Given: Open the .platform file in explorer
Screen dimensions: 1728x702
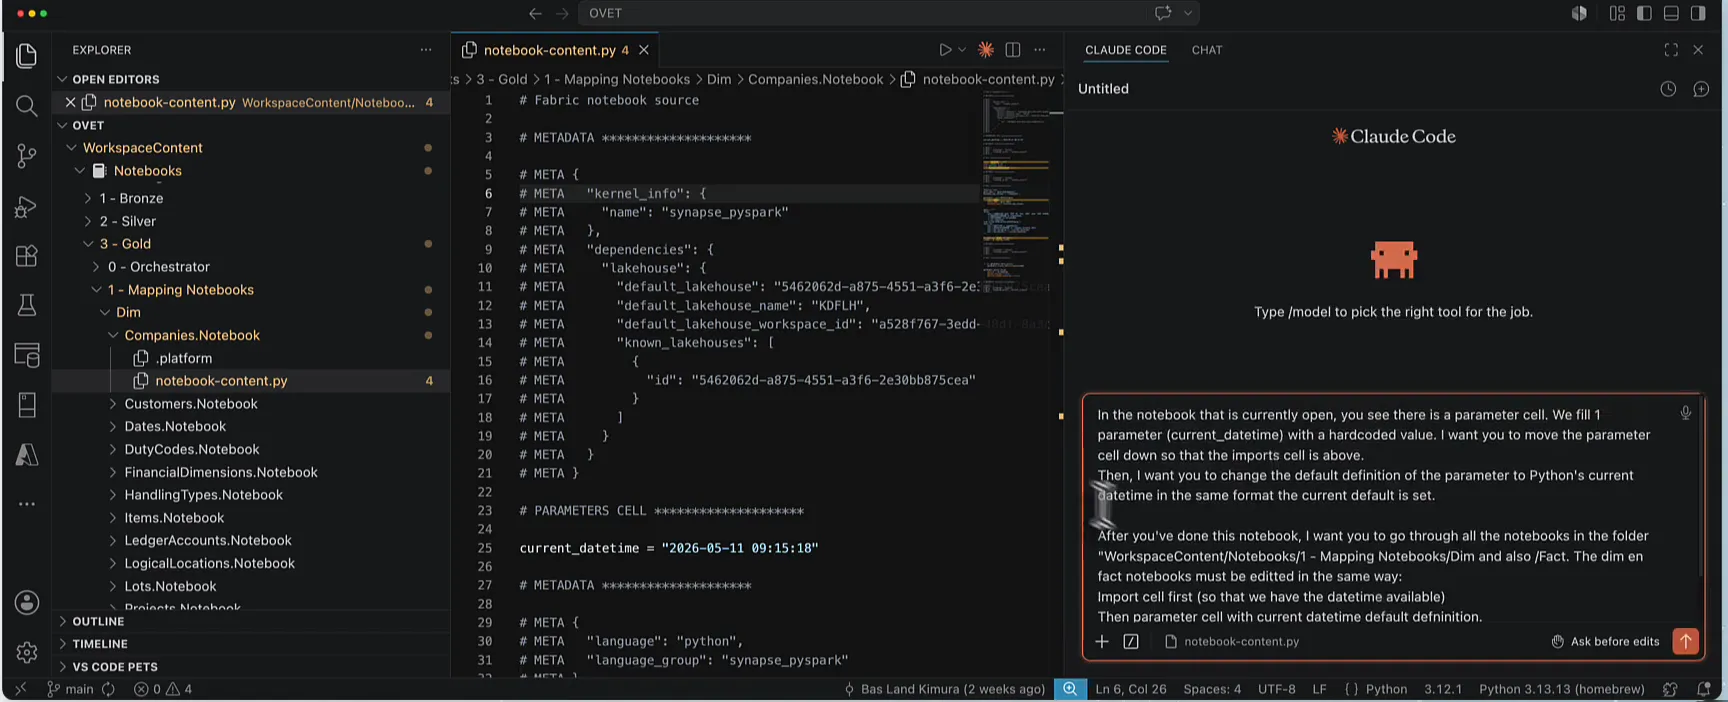Looking at the screenshot, I should pos(183,358).
